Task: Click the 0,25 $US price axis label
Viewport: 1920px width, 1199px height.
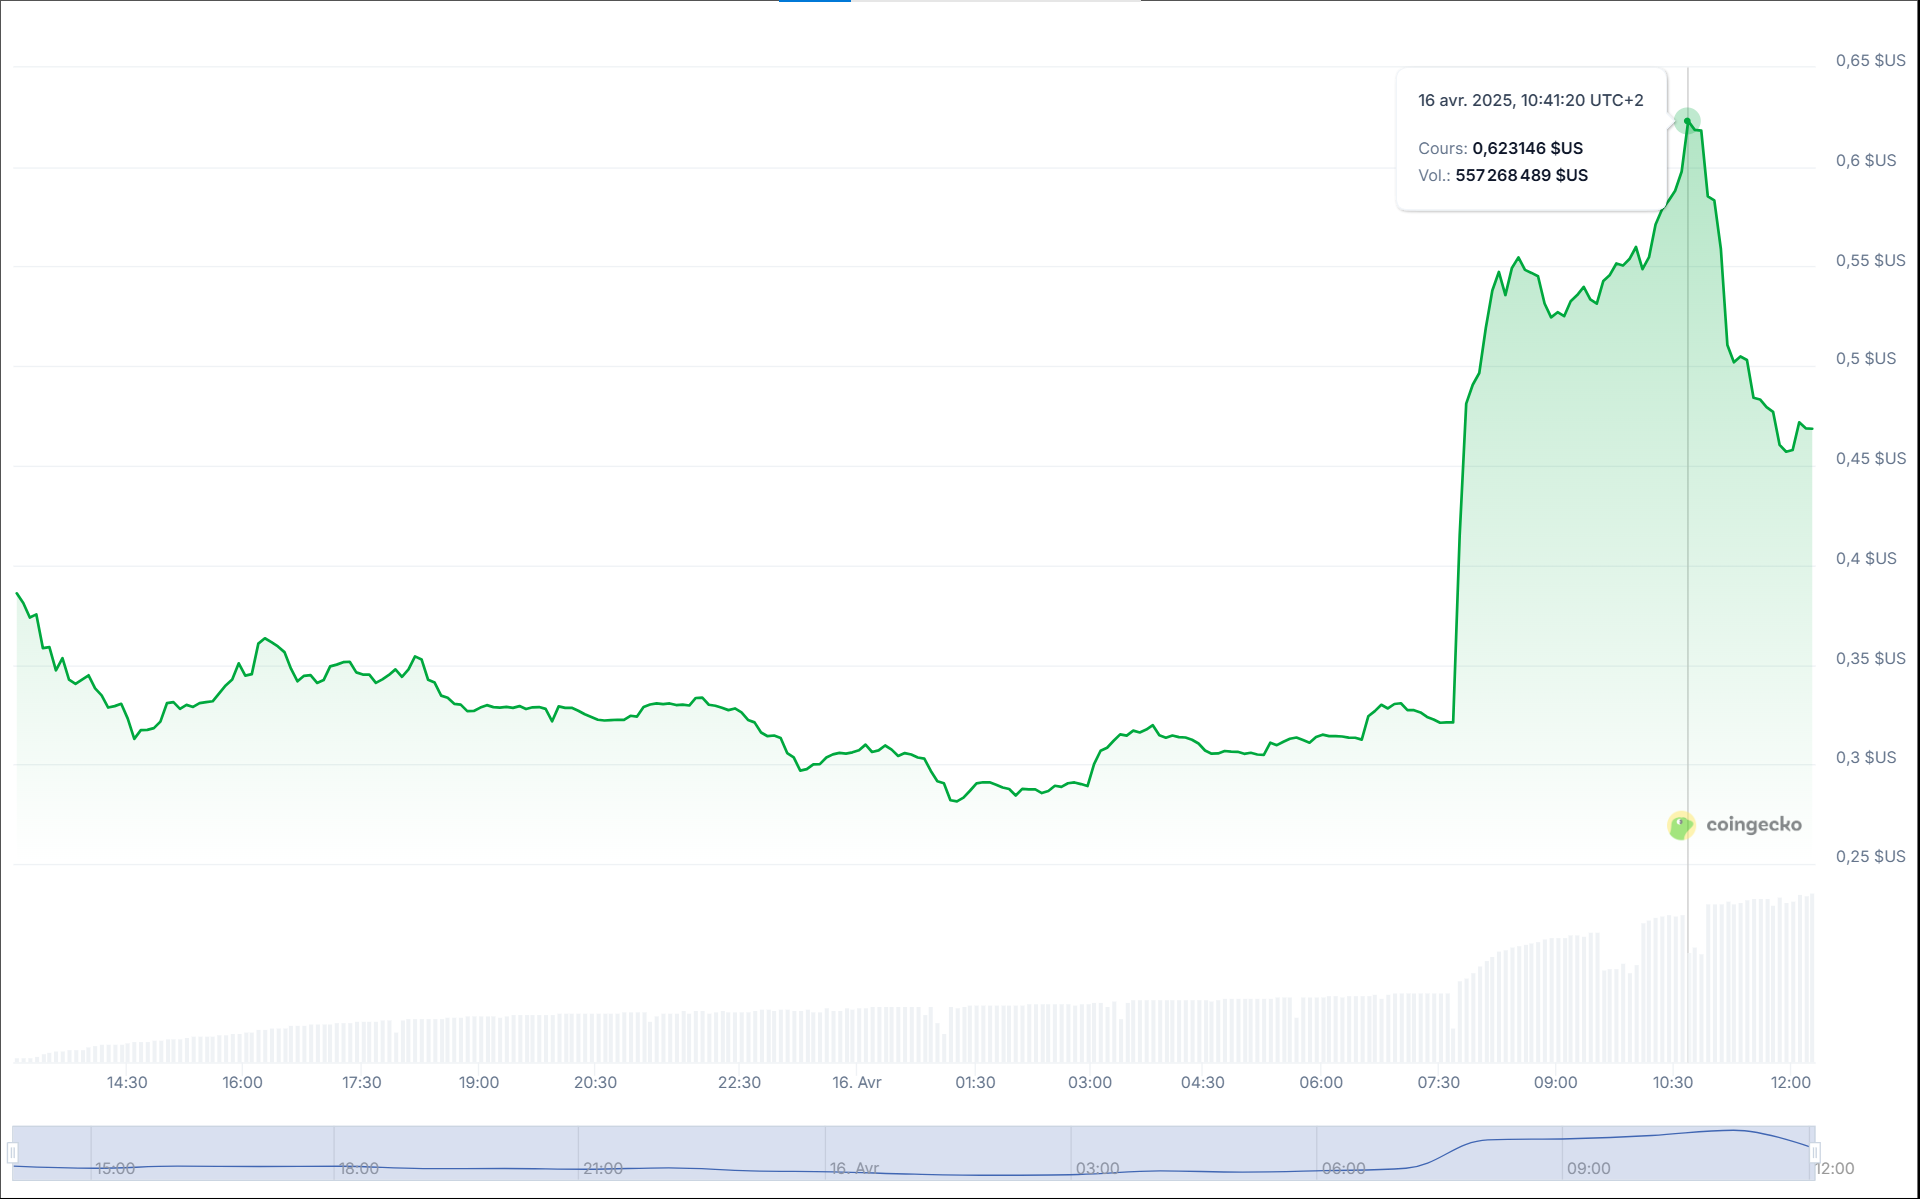Action: 1870,856
